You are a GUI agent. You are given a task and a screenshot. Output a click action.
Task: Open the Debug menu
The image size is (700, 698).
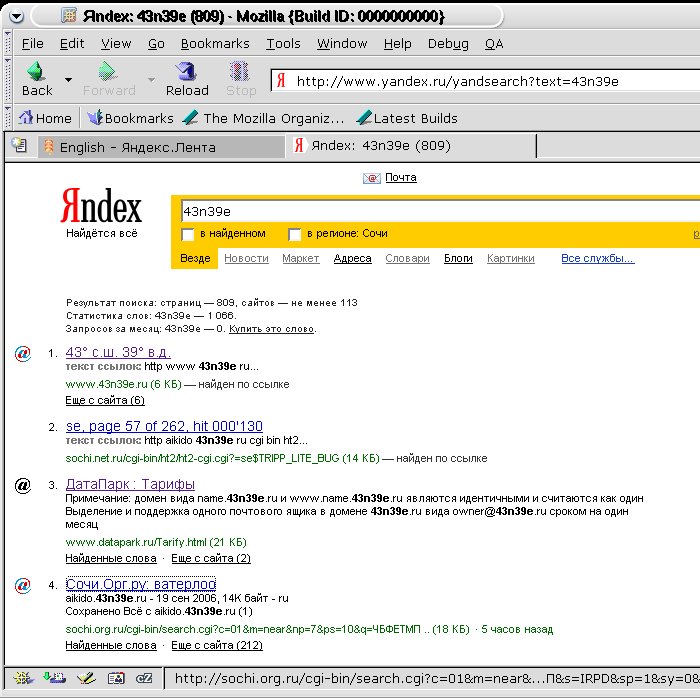tap(448, 44)
